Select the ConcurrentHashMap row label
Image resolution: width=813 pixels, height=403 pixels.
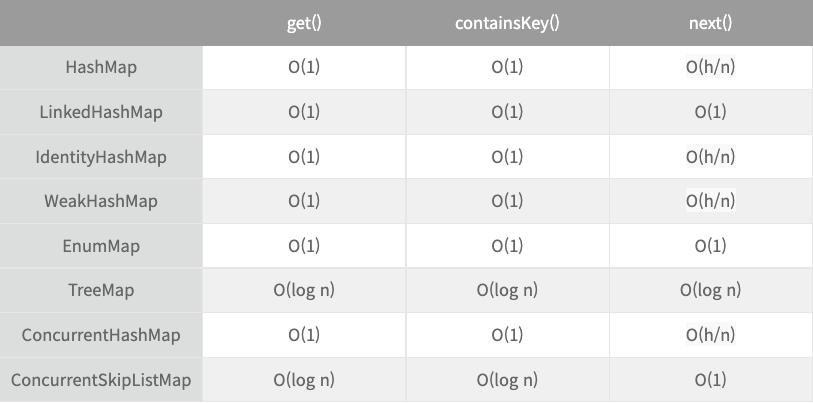(101, 335)
